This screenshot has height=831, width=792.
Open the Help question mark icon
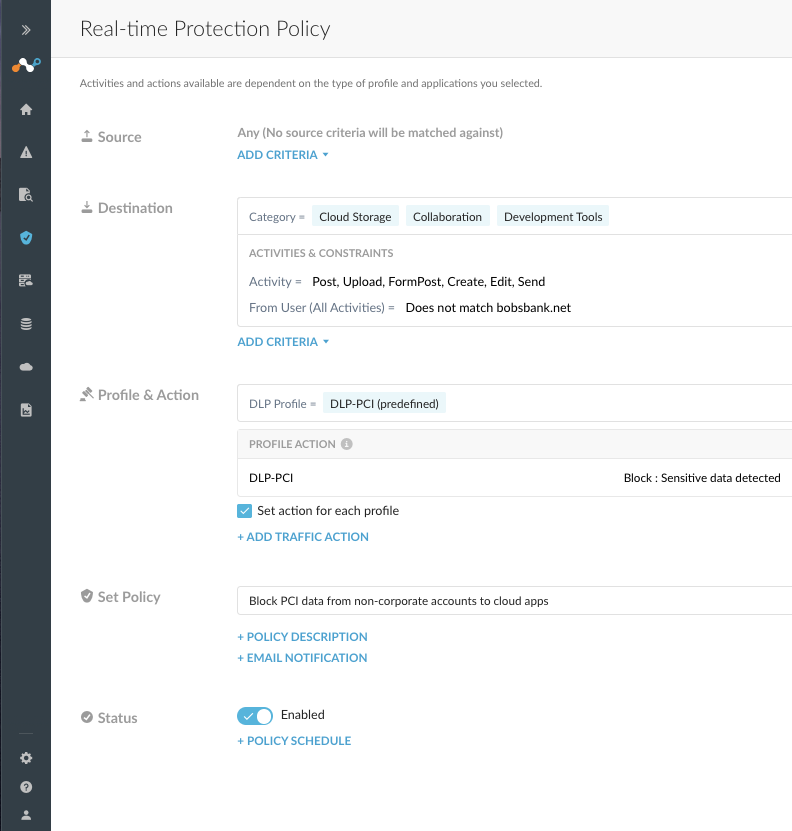tap(26, 787)
